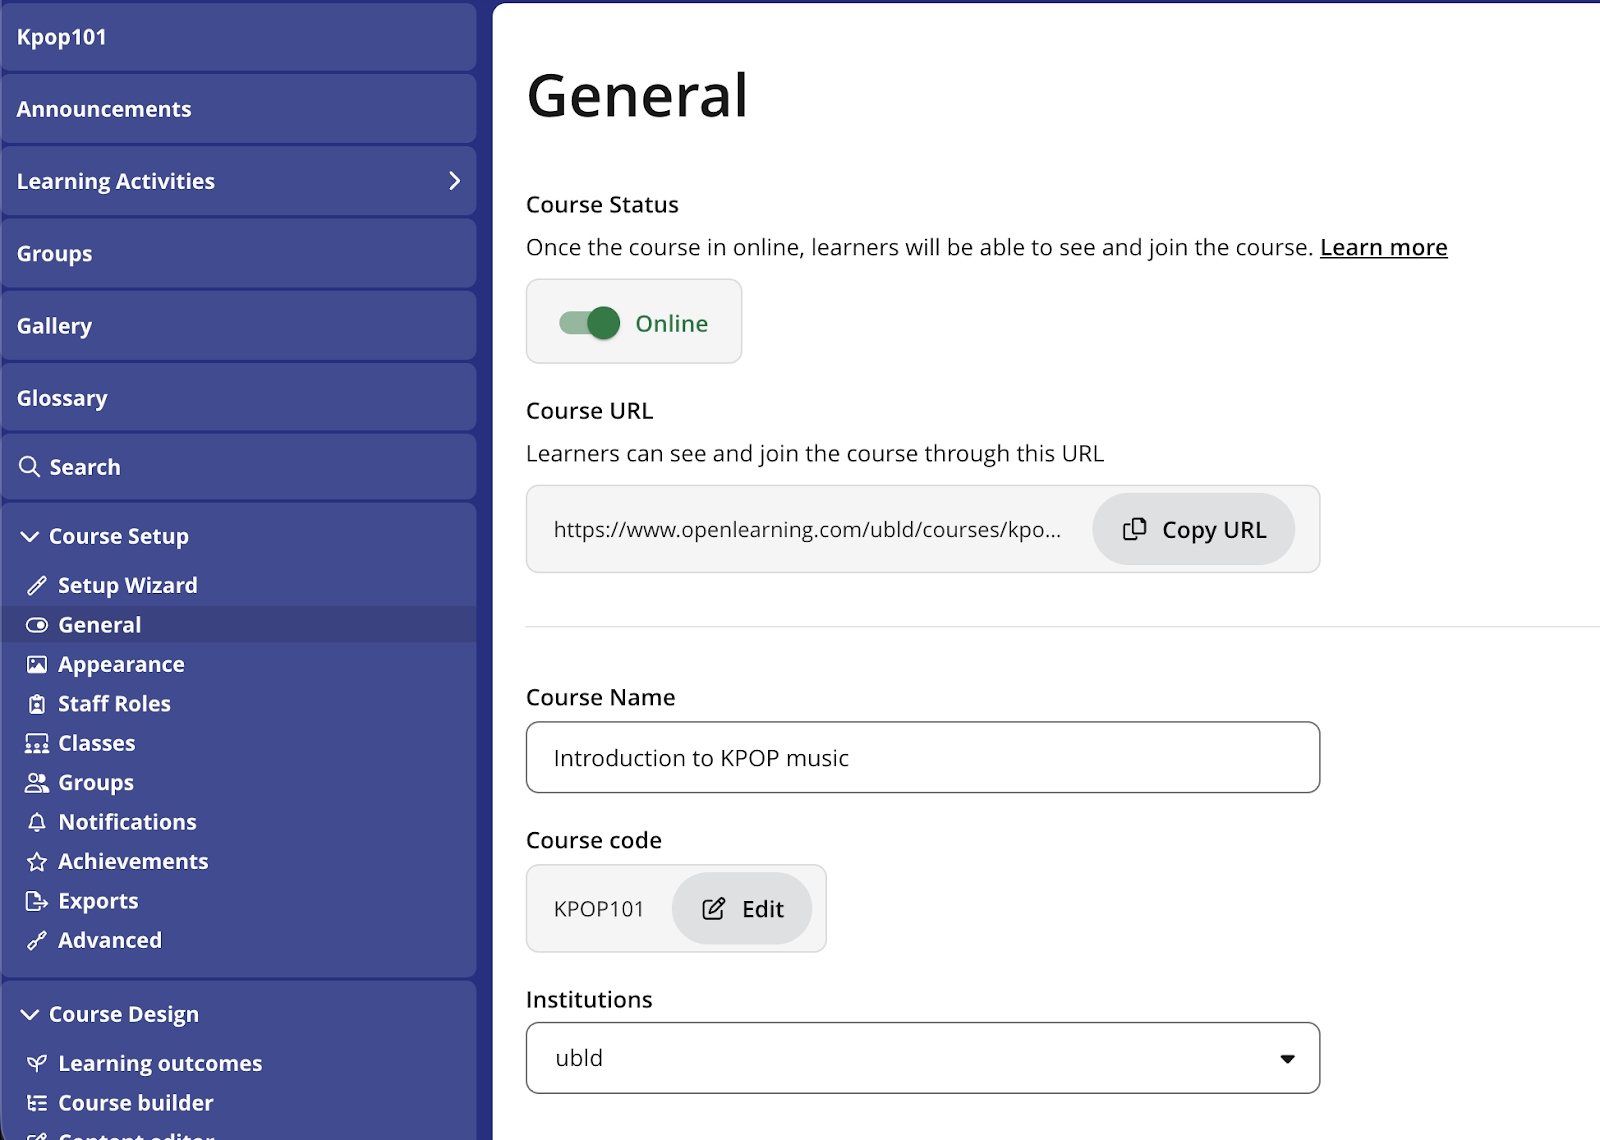Expand Learning Activities submenu chevron
1600x1140 pixels.
(454, 181)
